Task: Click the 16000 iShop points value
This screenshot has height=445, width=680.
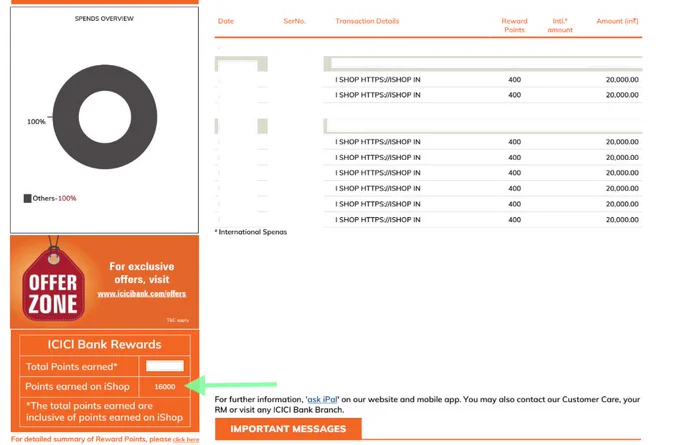Action: (x=165, y=386)
